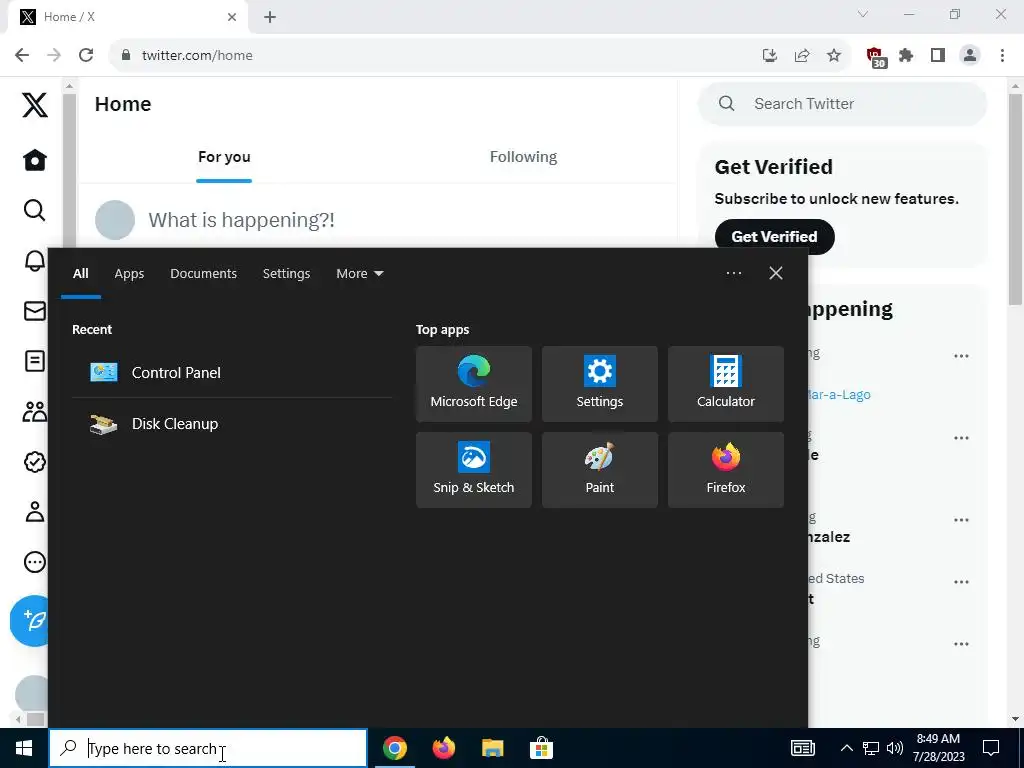Click the Get Verified button
Image resolution: width=1024 pixels, height=768 pixels.
click(x=775, y=236)
